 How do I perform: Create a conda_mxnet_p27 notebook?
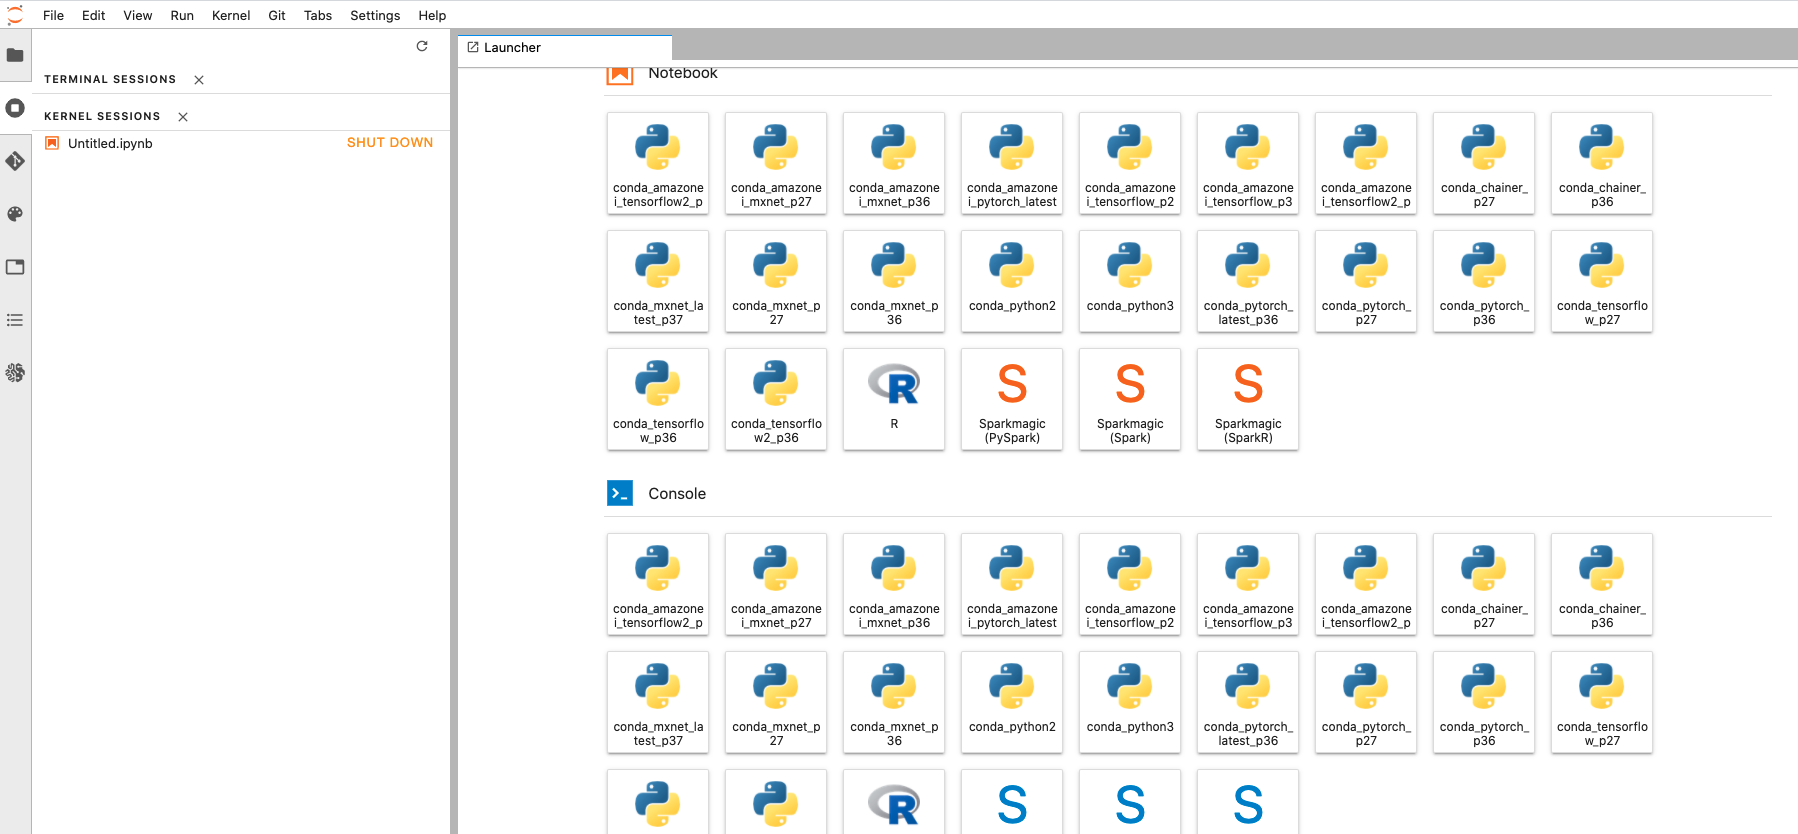pos(776,281)
